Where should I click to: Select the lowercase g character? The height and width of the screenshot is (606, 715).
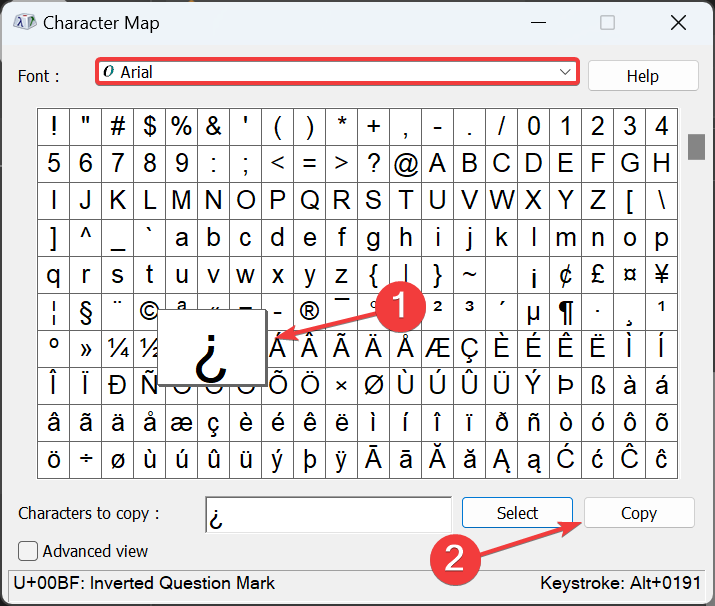(x=373, y=238)
